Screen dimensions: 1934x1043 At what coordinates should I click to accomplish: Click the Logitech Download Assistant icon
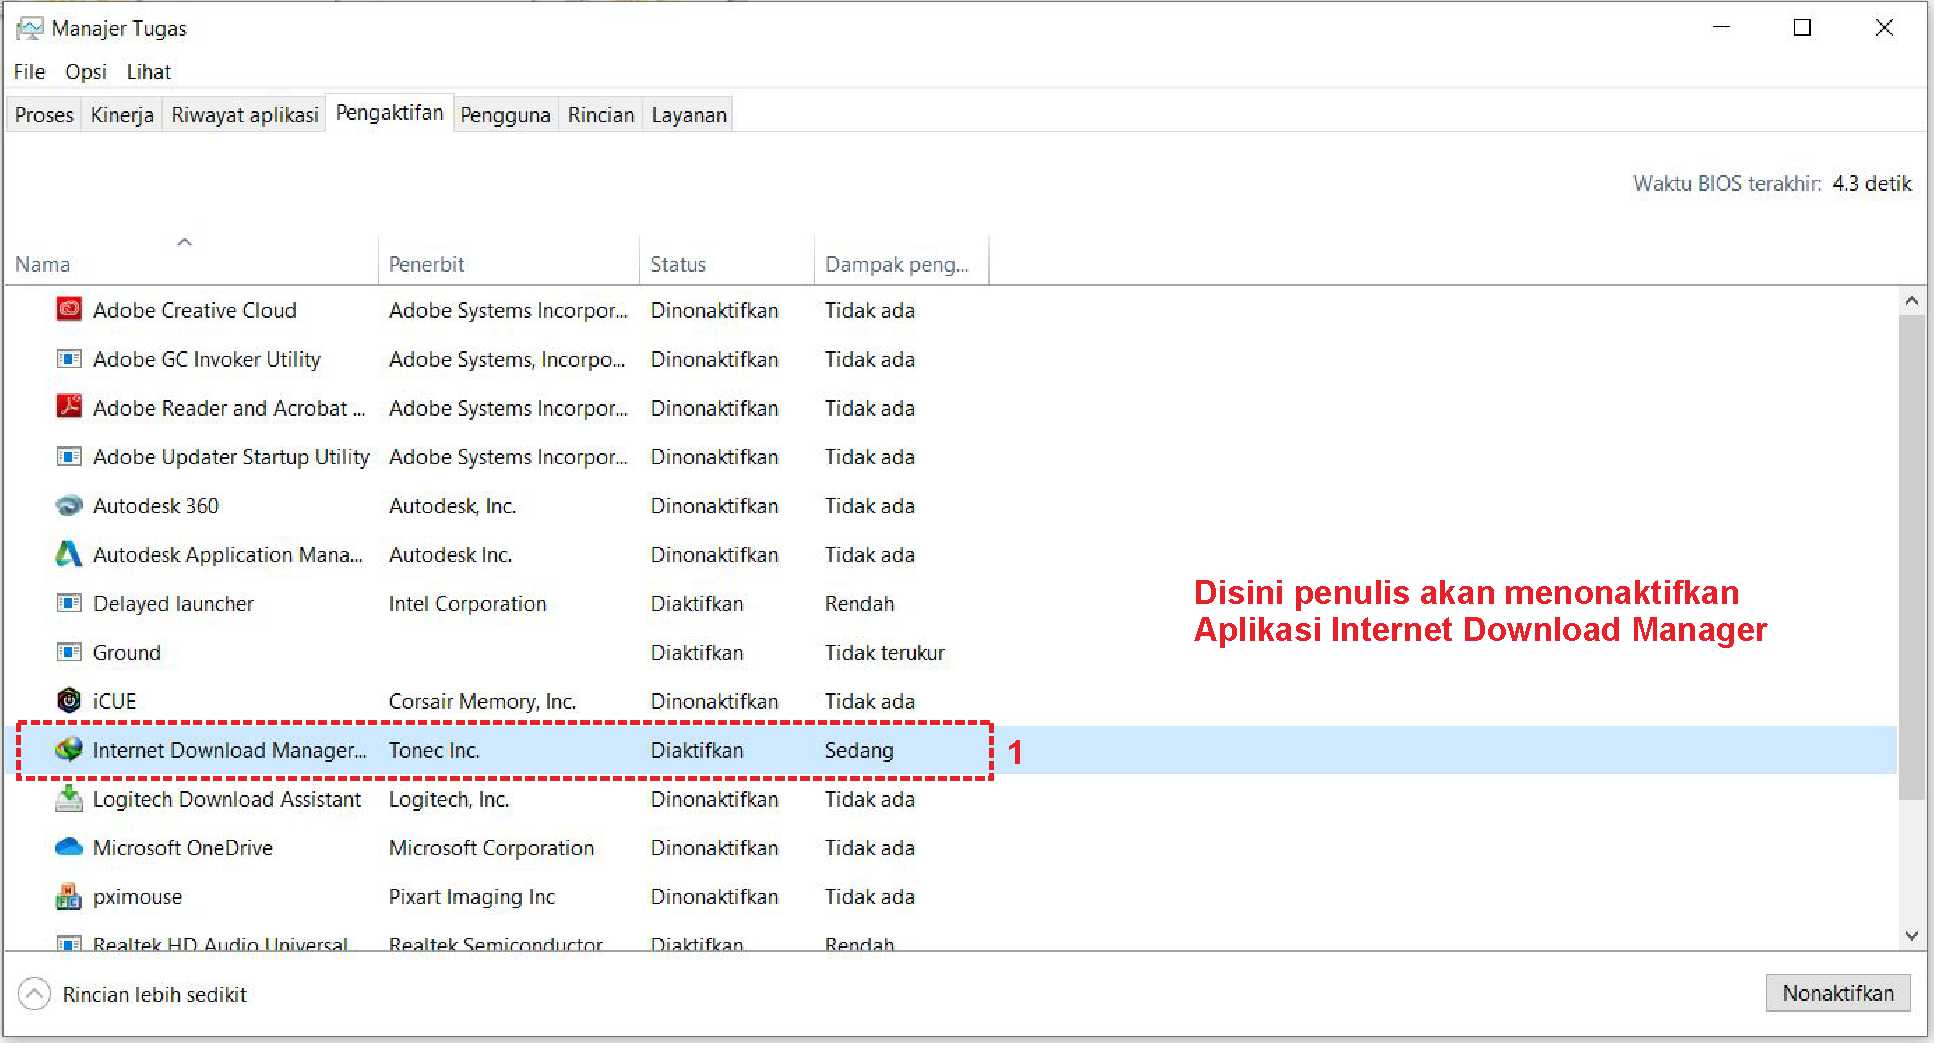[x=68, y=798]
